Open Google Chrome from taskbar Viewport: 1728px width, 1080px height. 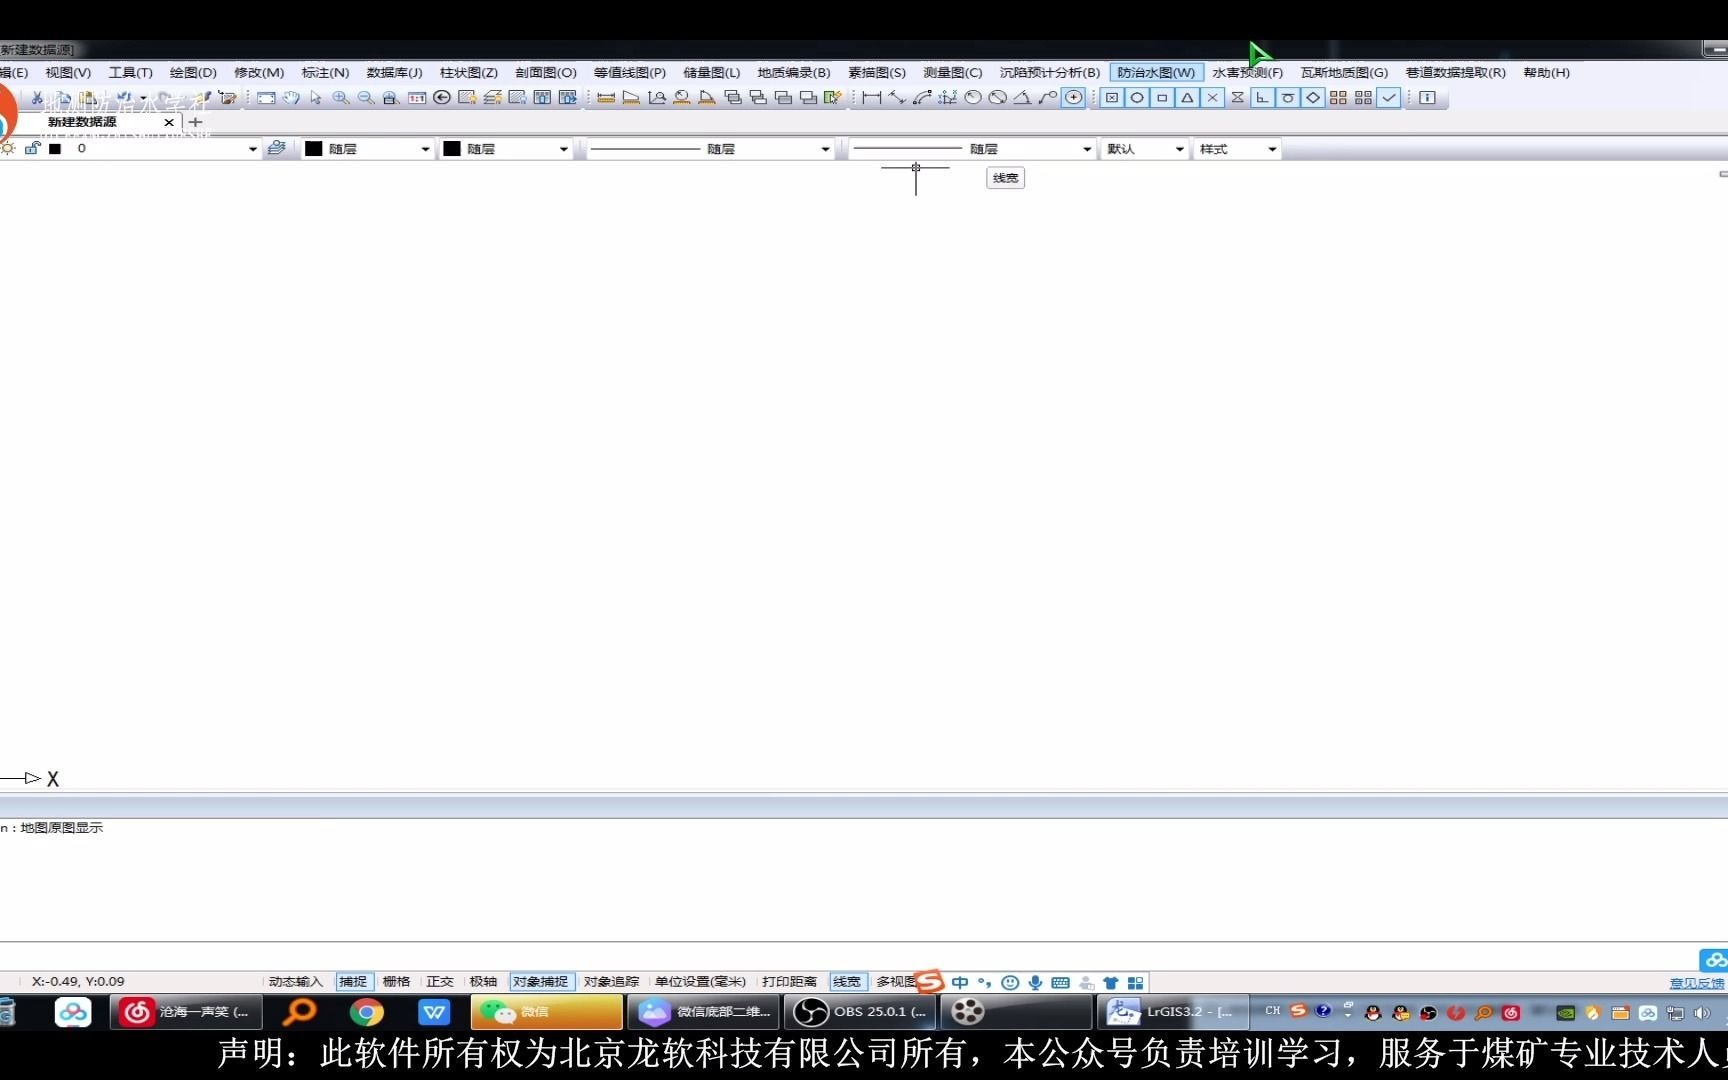tap(367, 1012)
